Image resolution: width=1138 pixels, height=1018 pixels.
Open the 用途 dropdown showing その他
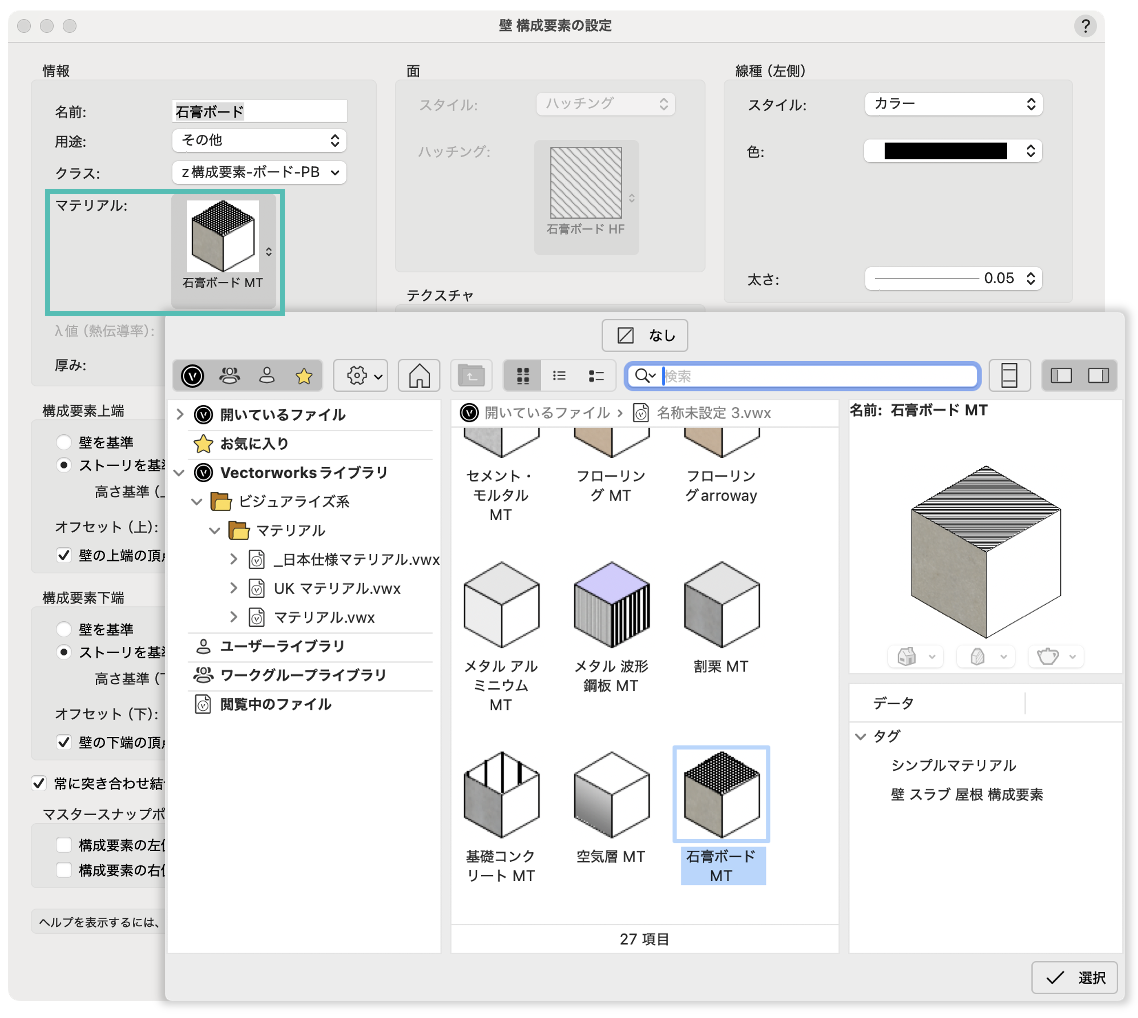[259, 141]
